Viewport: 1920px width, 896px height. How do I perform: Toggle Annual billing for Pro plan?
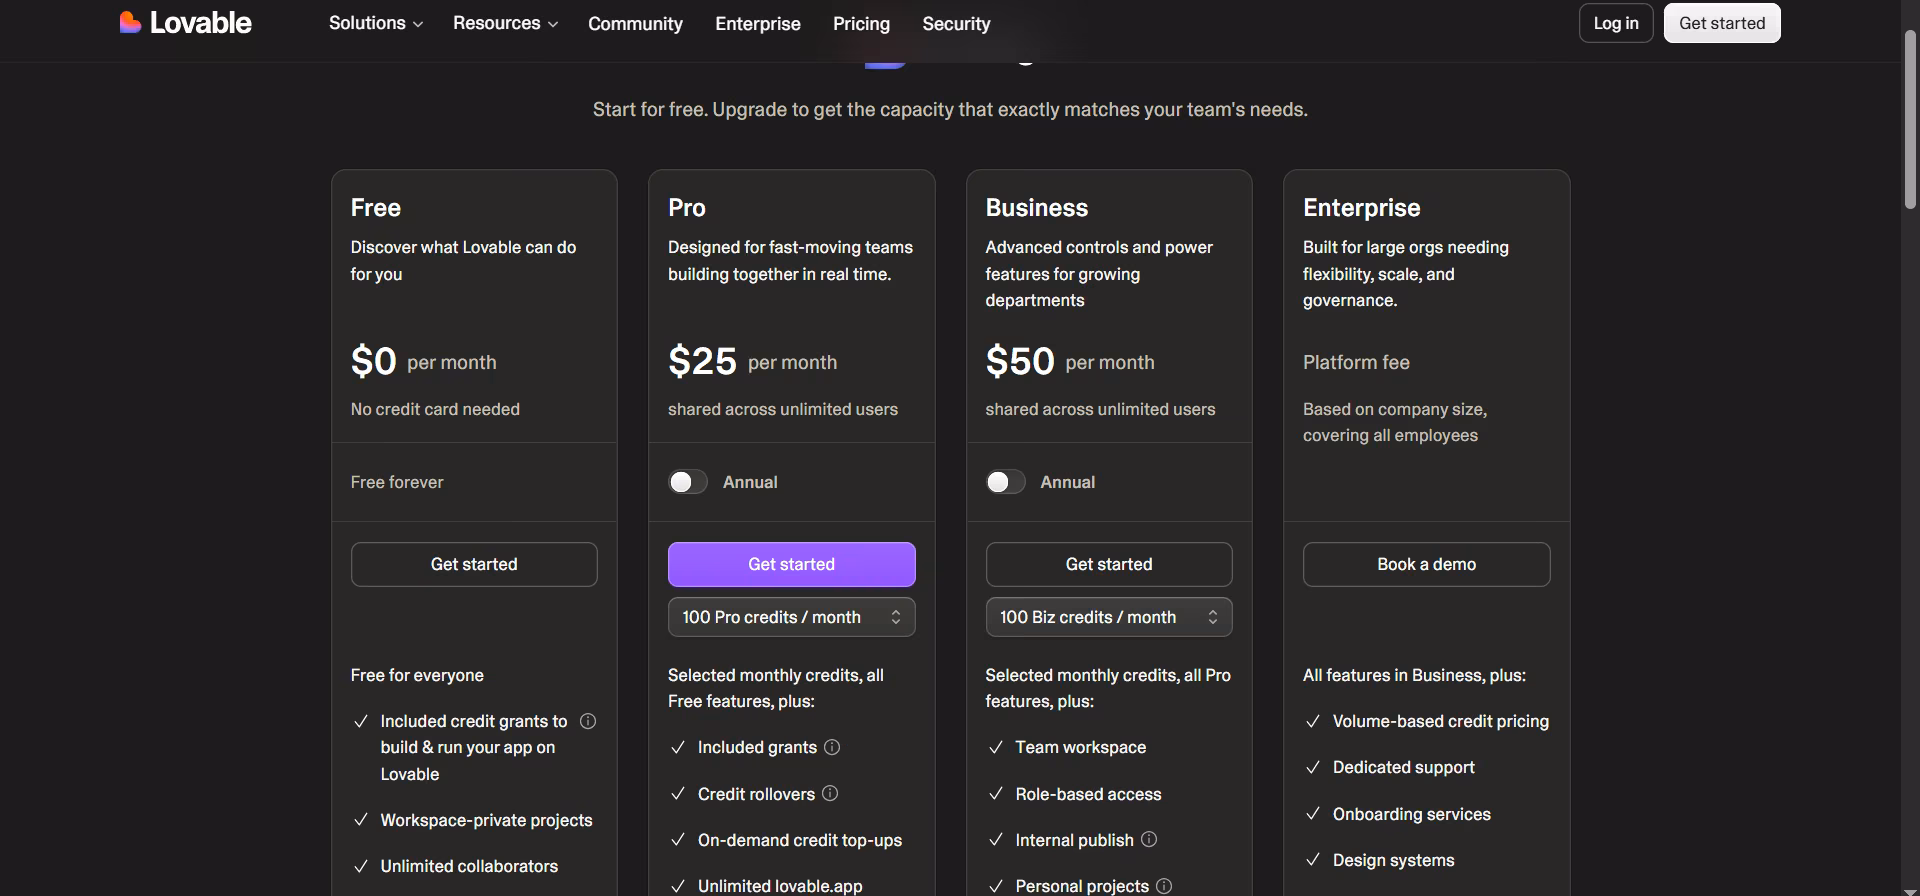point(688,482)
